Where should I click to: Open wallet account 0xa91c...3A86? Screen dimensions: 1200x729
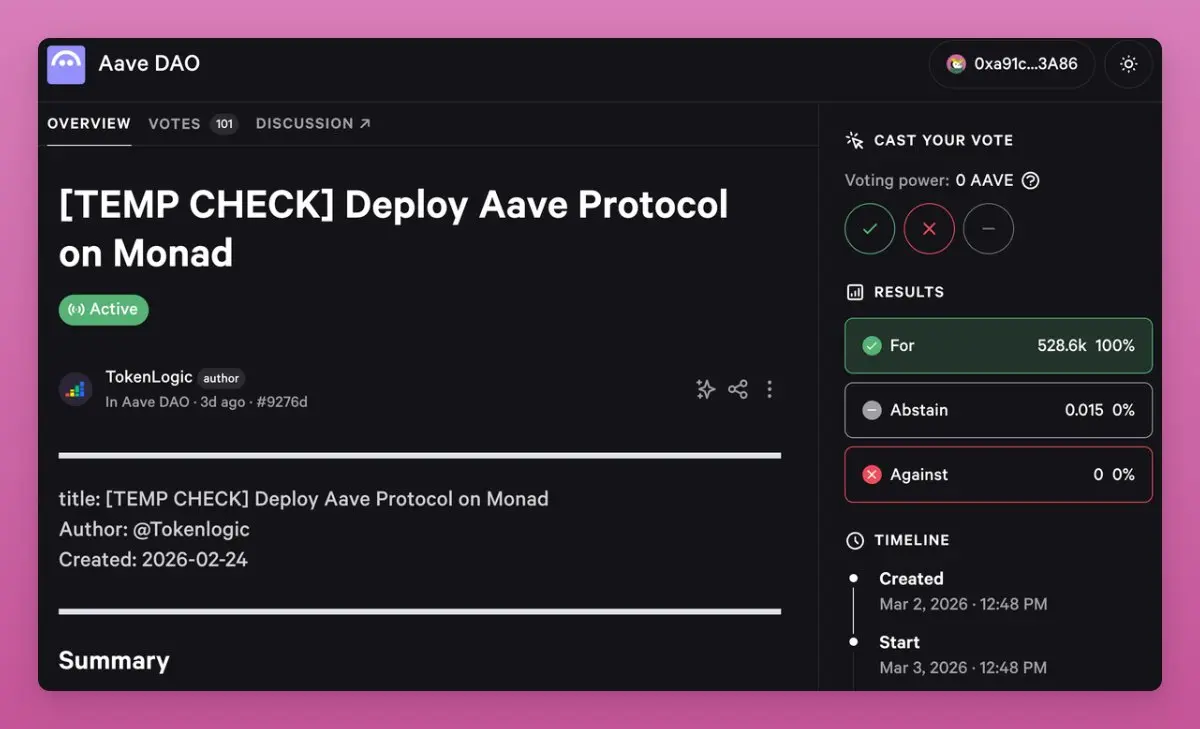click(1012, 64)
